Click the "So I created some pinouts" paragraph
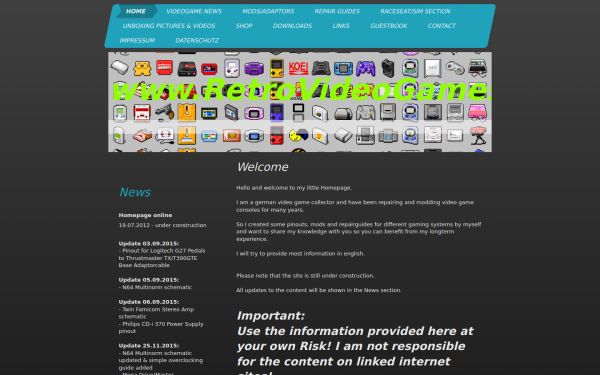The height and width of the screenshot is (375, 600). coord(359,232)
